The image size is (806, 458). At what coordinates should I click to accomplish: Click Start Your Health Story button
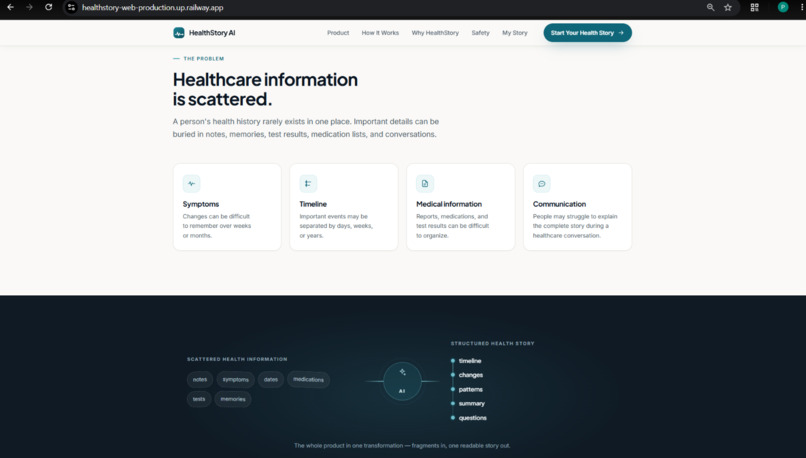(588, 33)
